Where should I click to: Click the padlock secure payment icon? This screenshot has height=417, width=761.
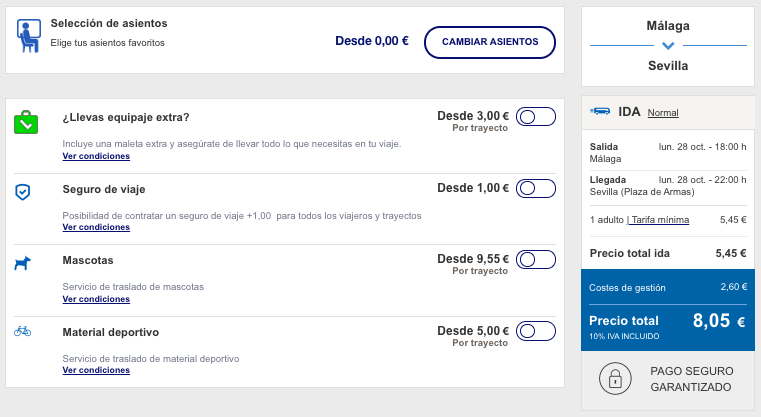tap(615, 378)
